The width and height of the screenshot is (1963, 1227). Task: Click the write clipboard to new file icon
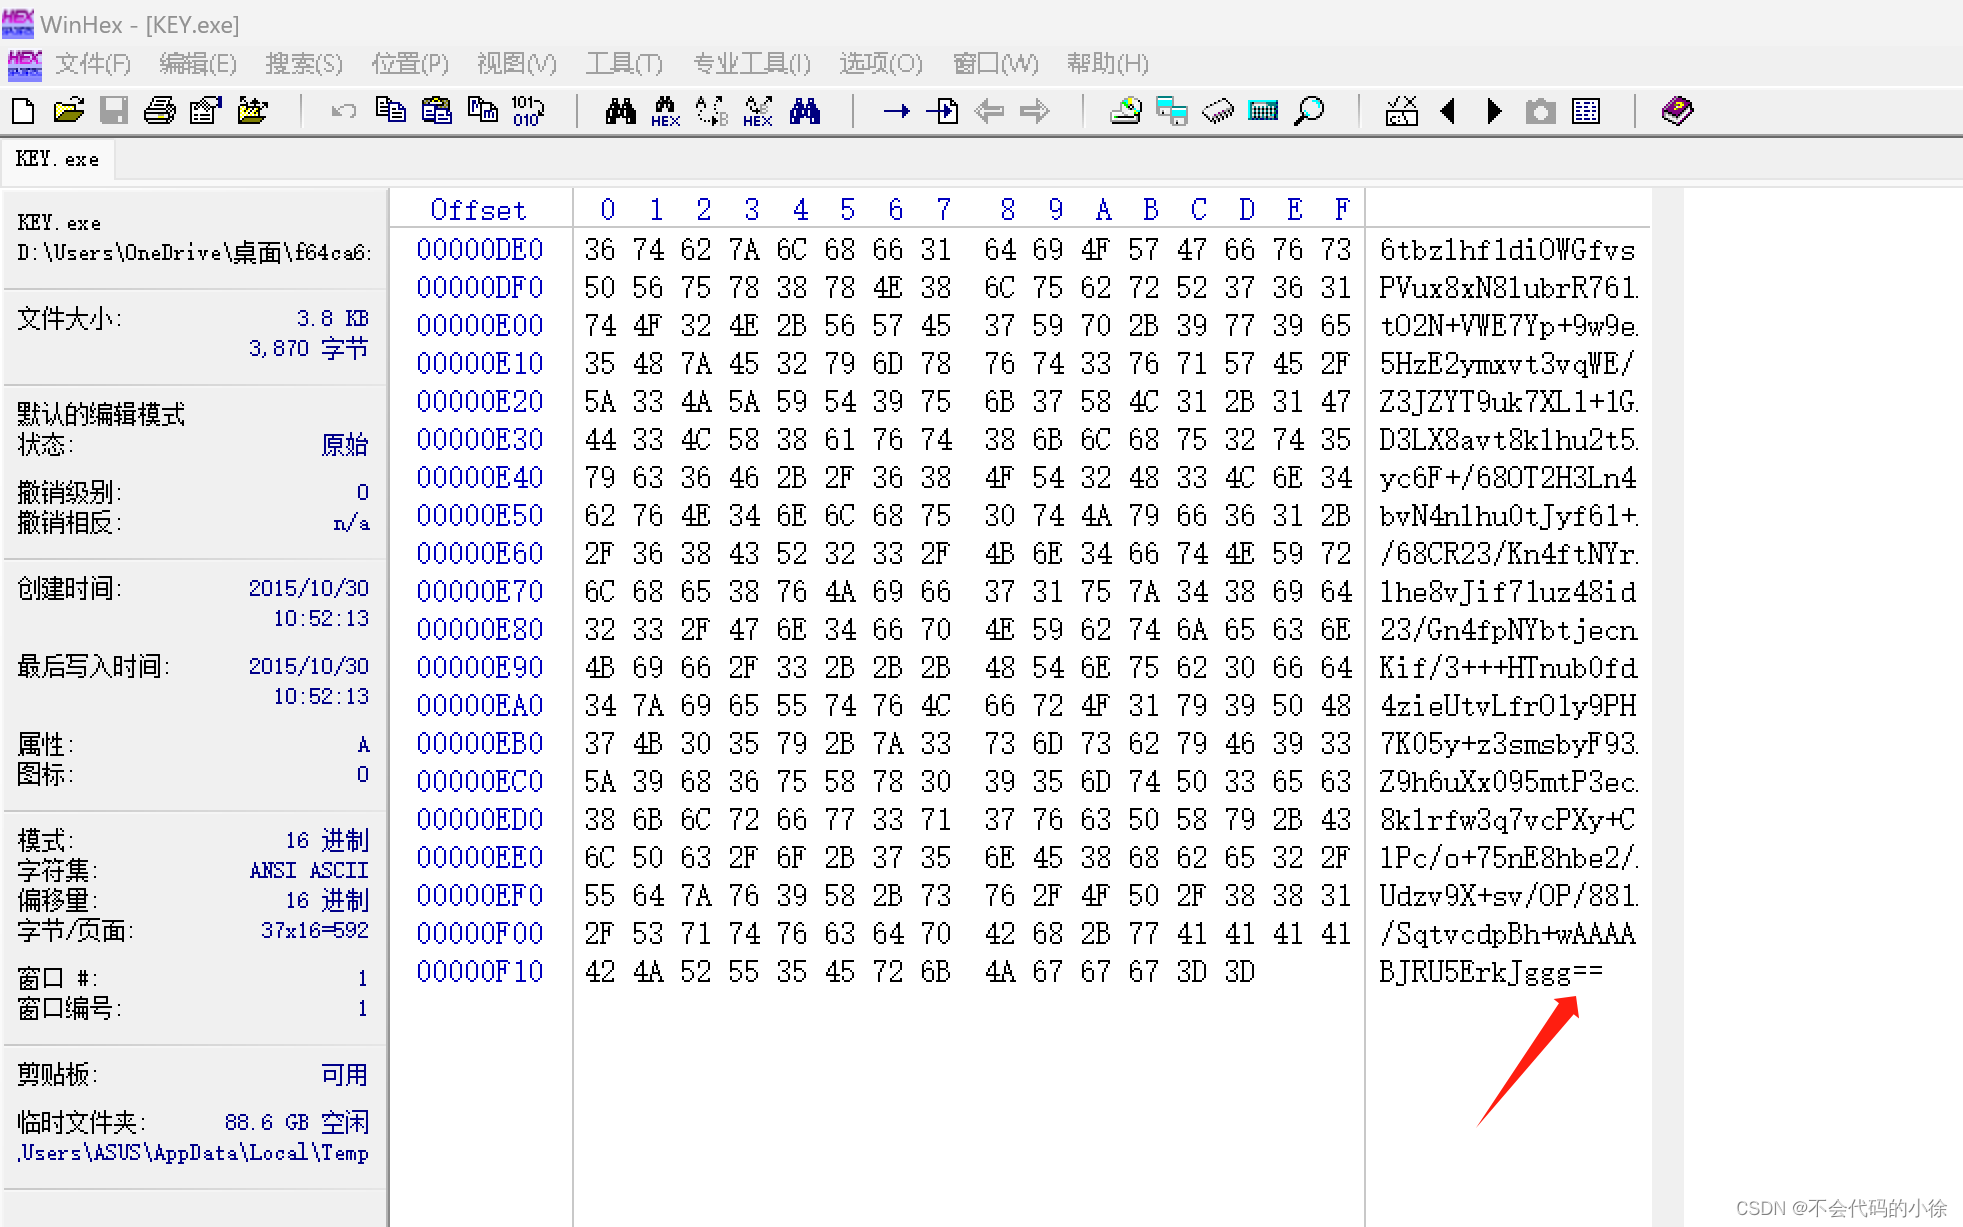click(x=483, y=110)
